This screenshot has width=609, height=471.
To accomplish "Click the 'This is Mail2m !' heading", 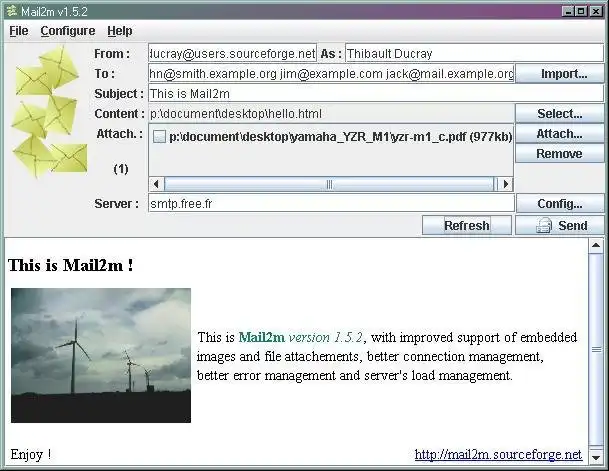I will tap(70, 265).
